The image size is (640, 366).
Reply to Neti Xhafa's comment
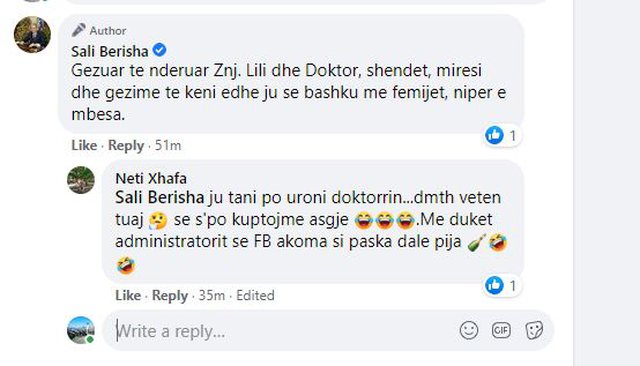pyautogui.click(x=170, y=295)
